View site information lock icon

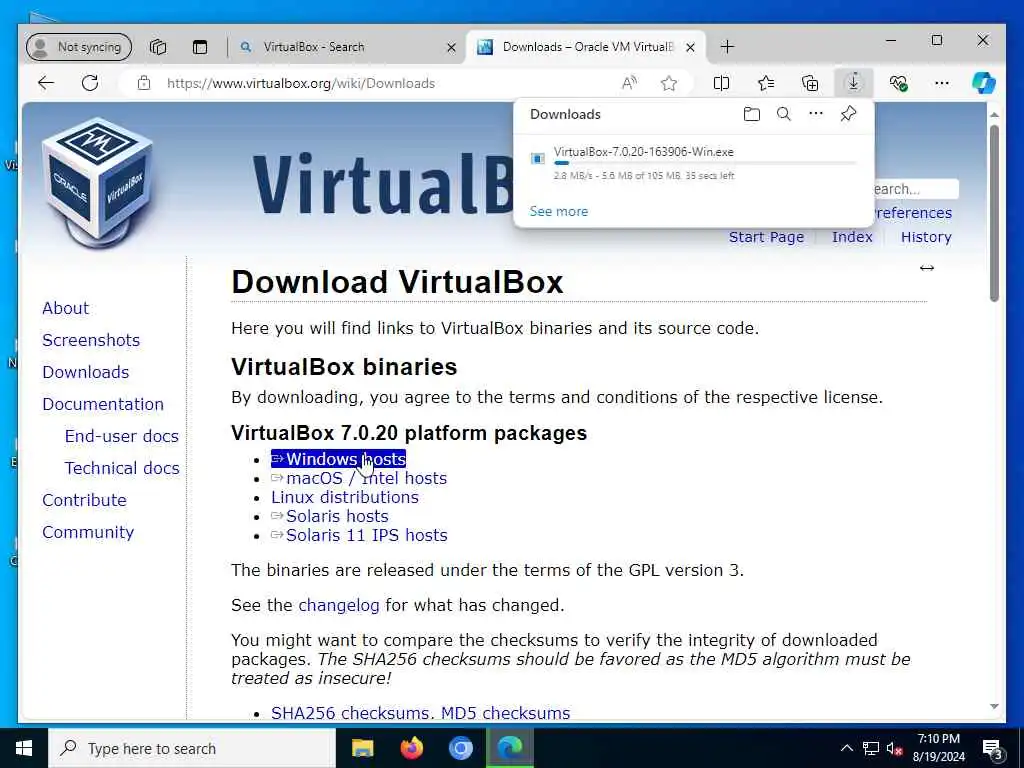[x=144, y=83]
